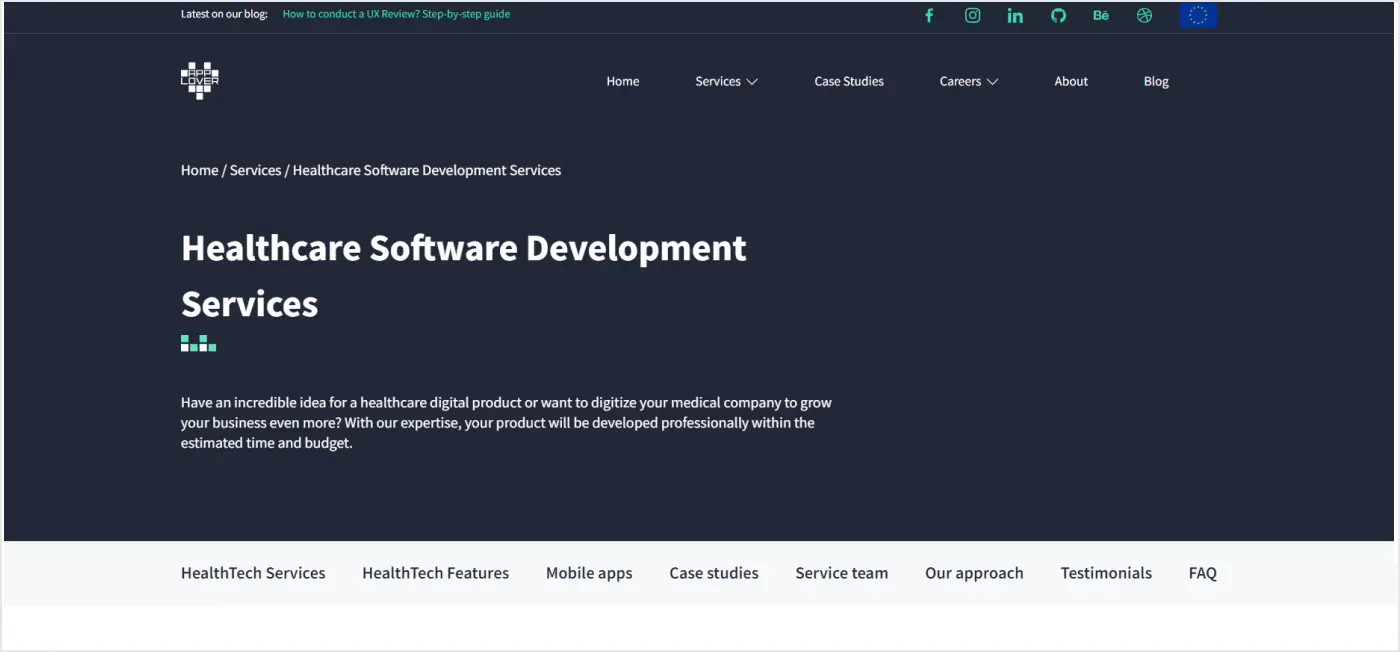Go to the About page

point(1070,81)
